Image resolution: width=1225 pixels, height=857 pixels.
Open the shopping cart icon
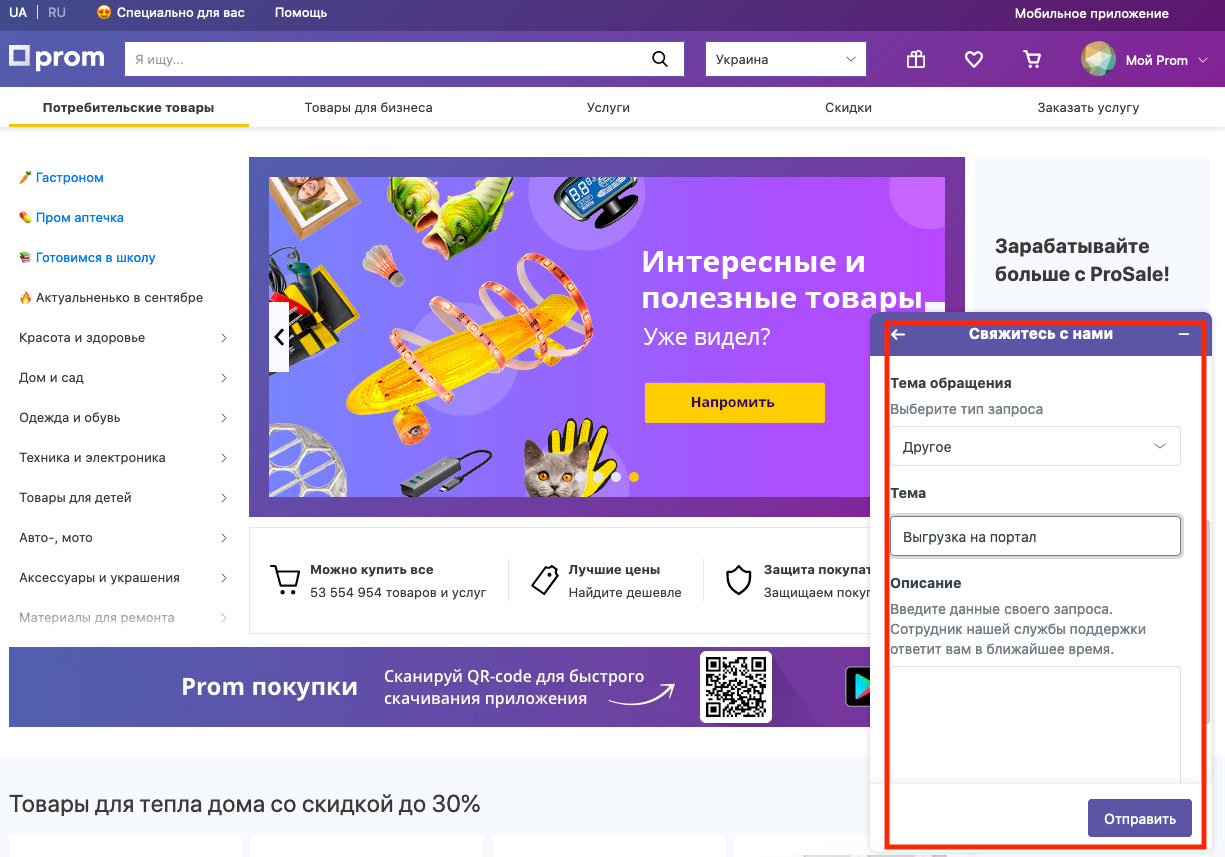[x=1032, y=60]
